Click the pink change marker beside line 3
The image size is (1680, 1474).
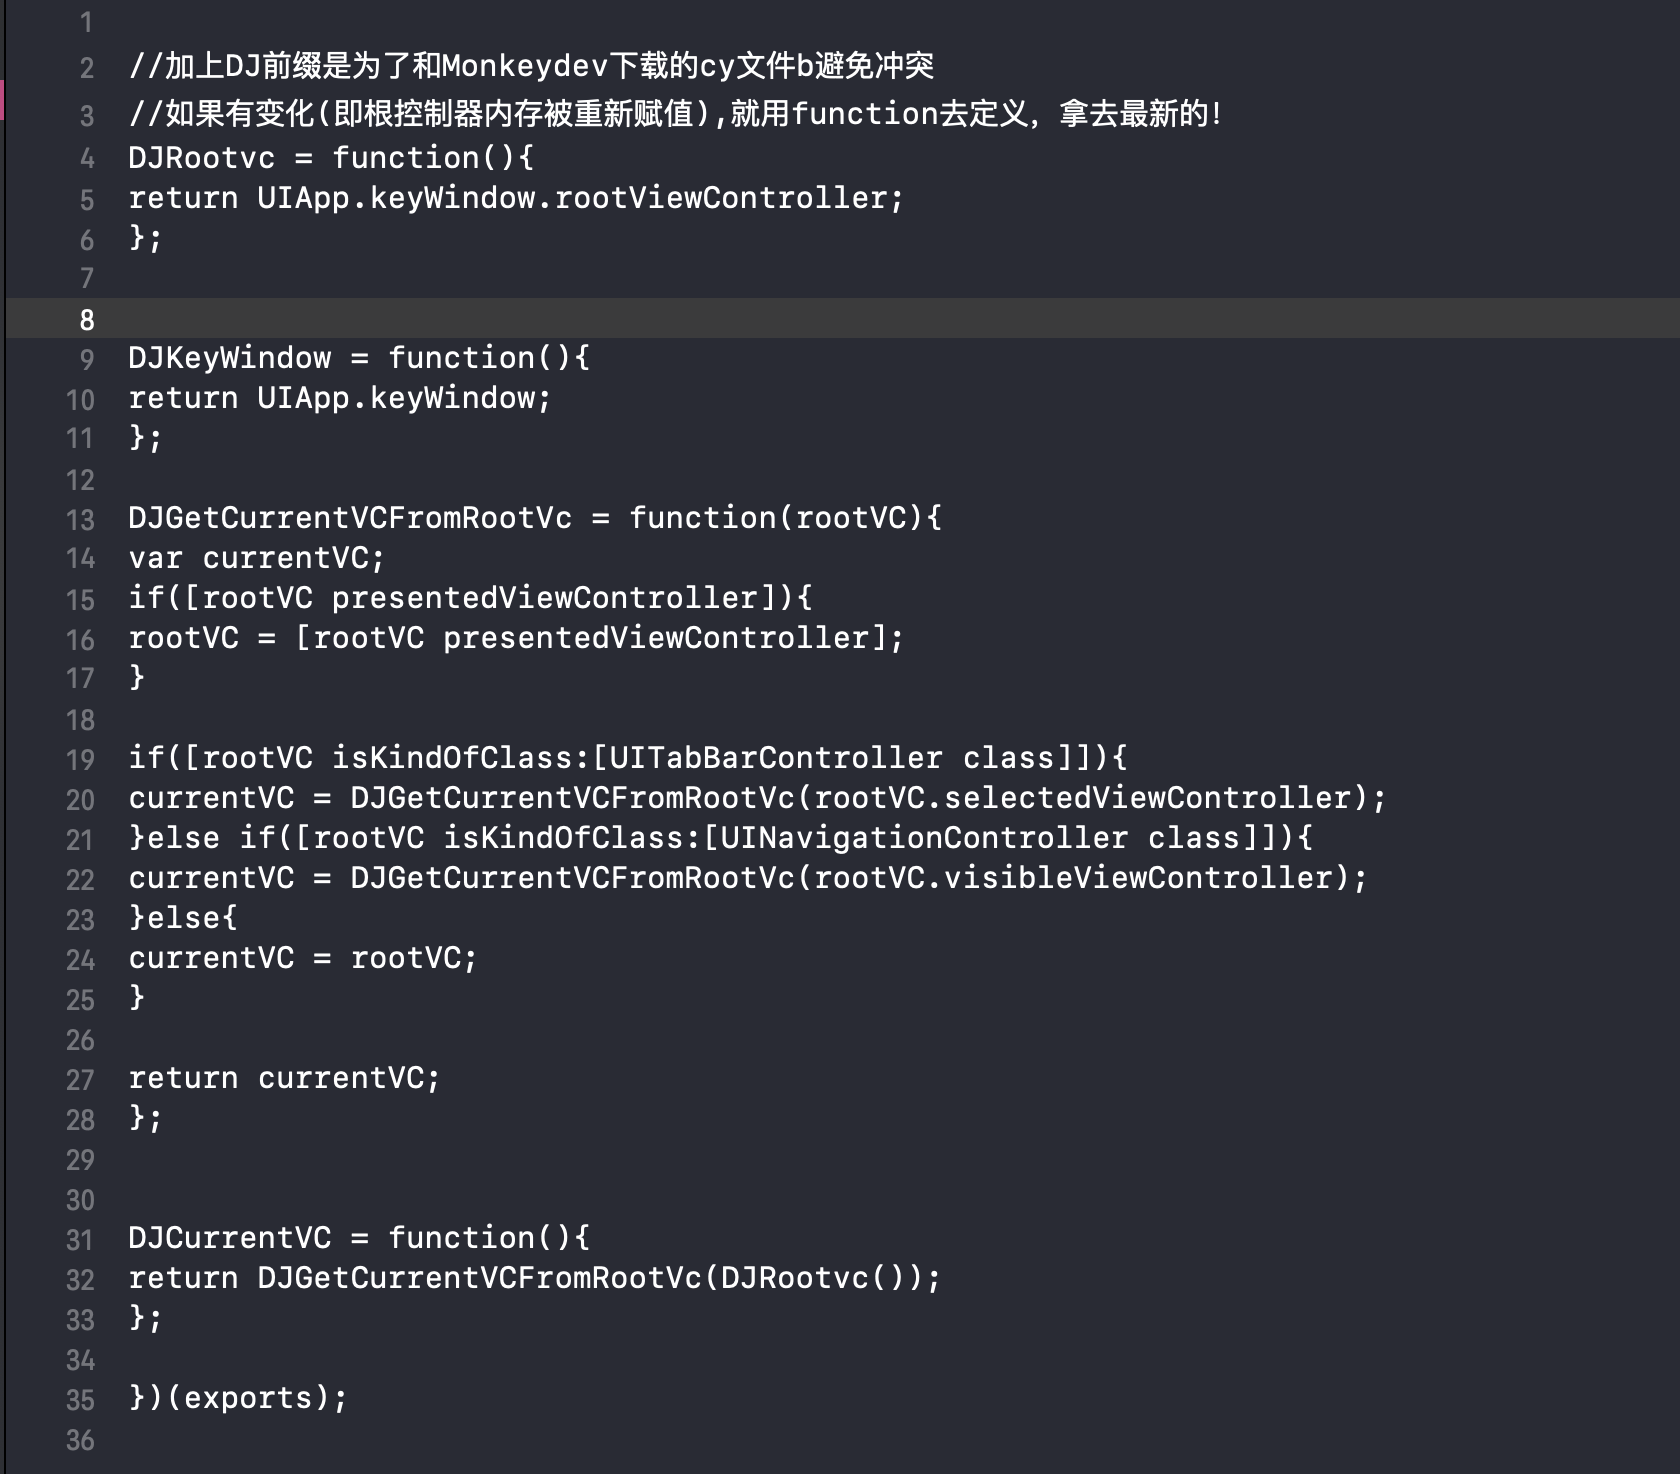(x=3, y=100)
